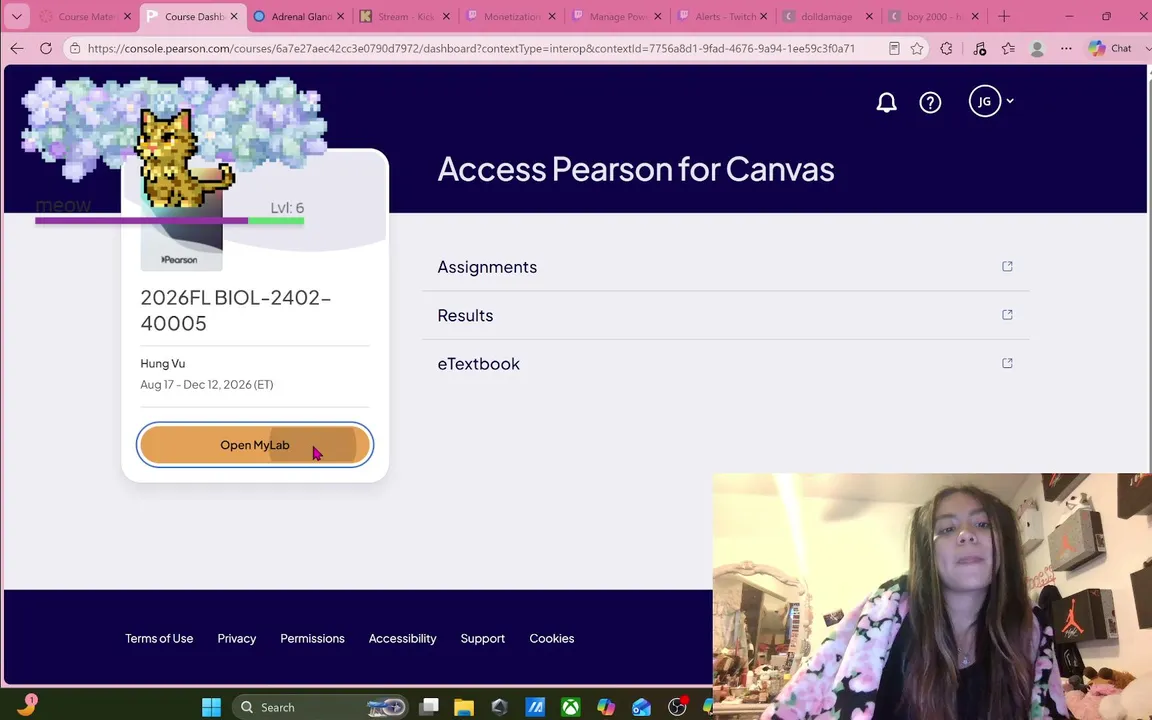
Task: Open the Outlook app on the taskbar
Action: coord(641,707)
